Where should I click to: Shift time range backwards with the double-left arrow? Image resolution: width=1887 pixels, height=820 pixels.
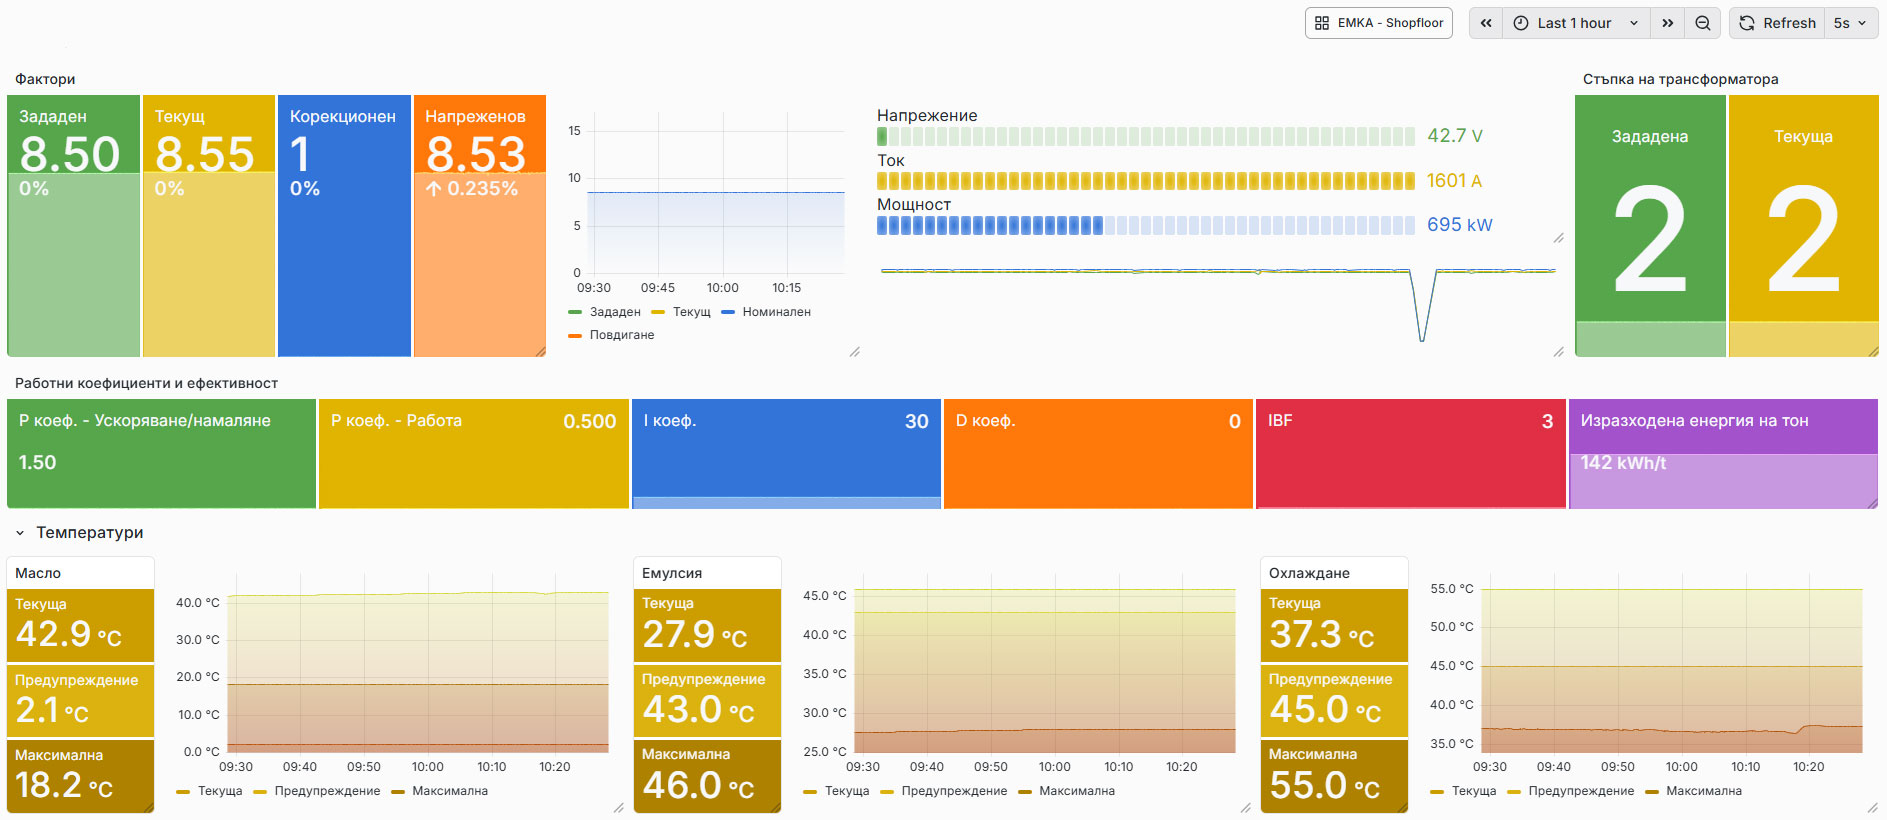(1486, 23)
